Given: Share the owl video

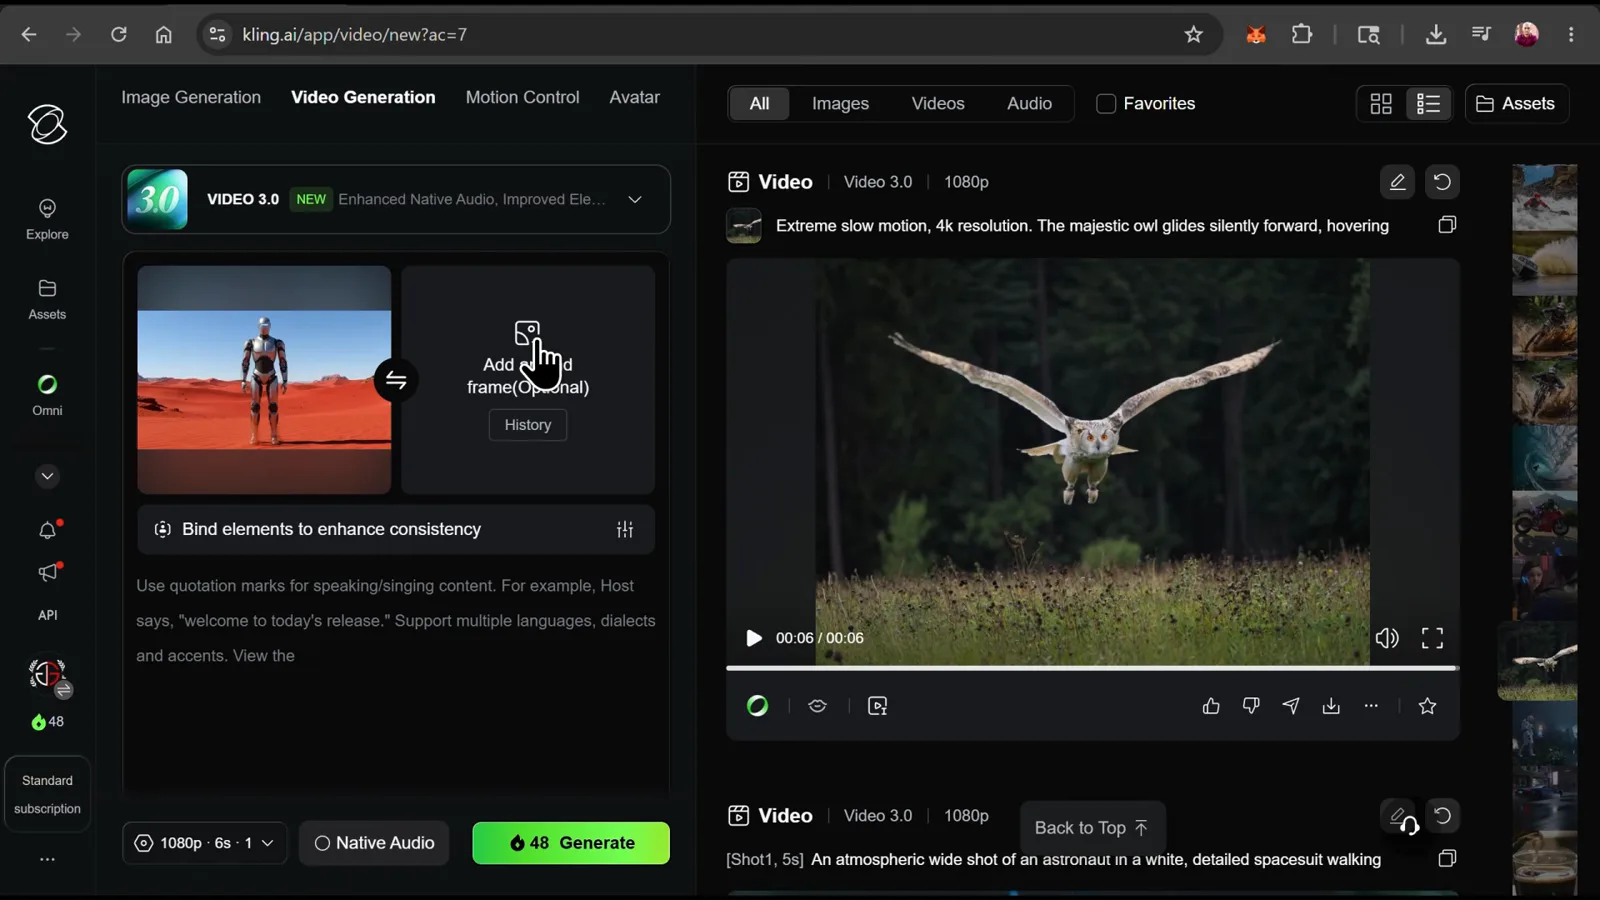Looking at the screenshot, I should pyautogui.click(x=1291, y=706).
